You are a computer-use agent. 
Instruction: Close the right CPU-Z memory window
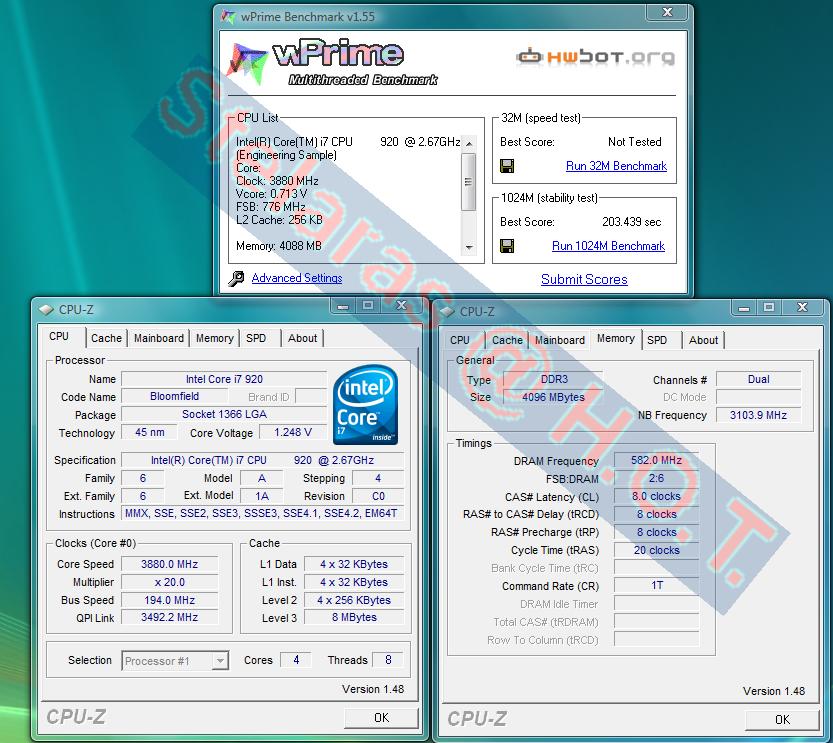click(x=802, y=308)
